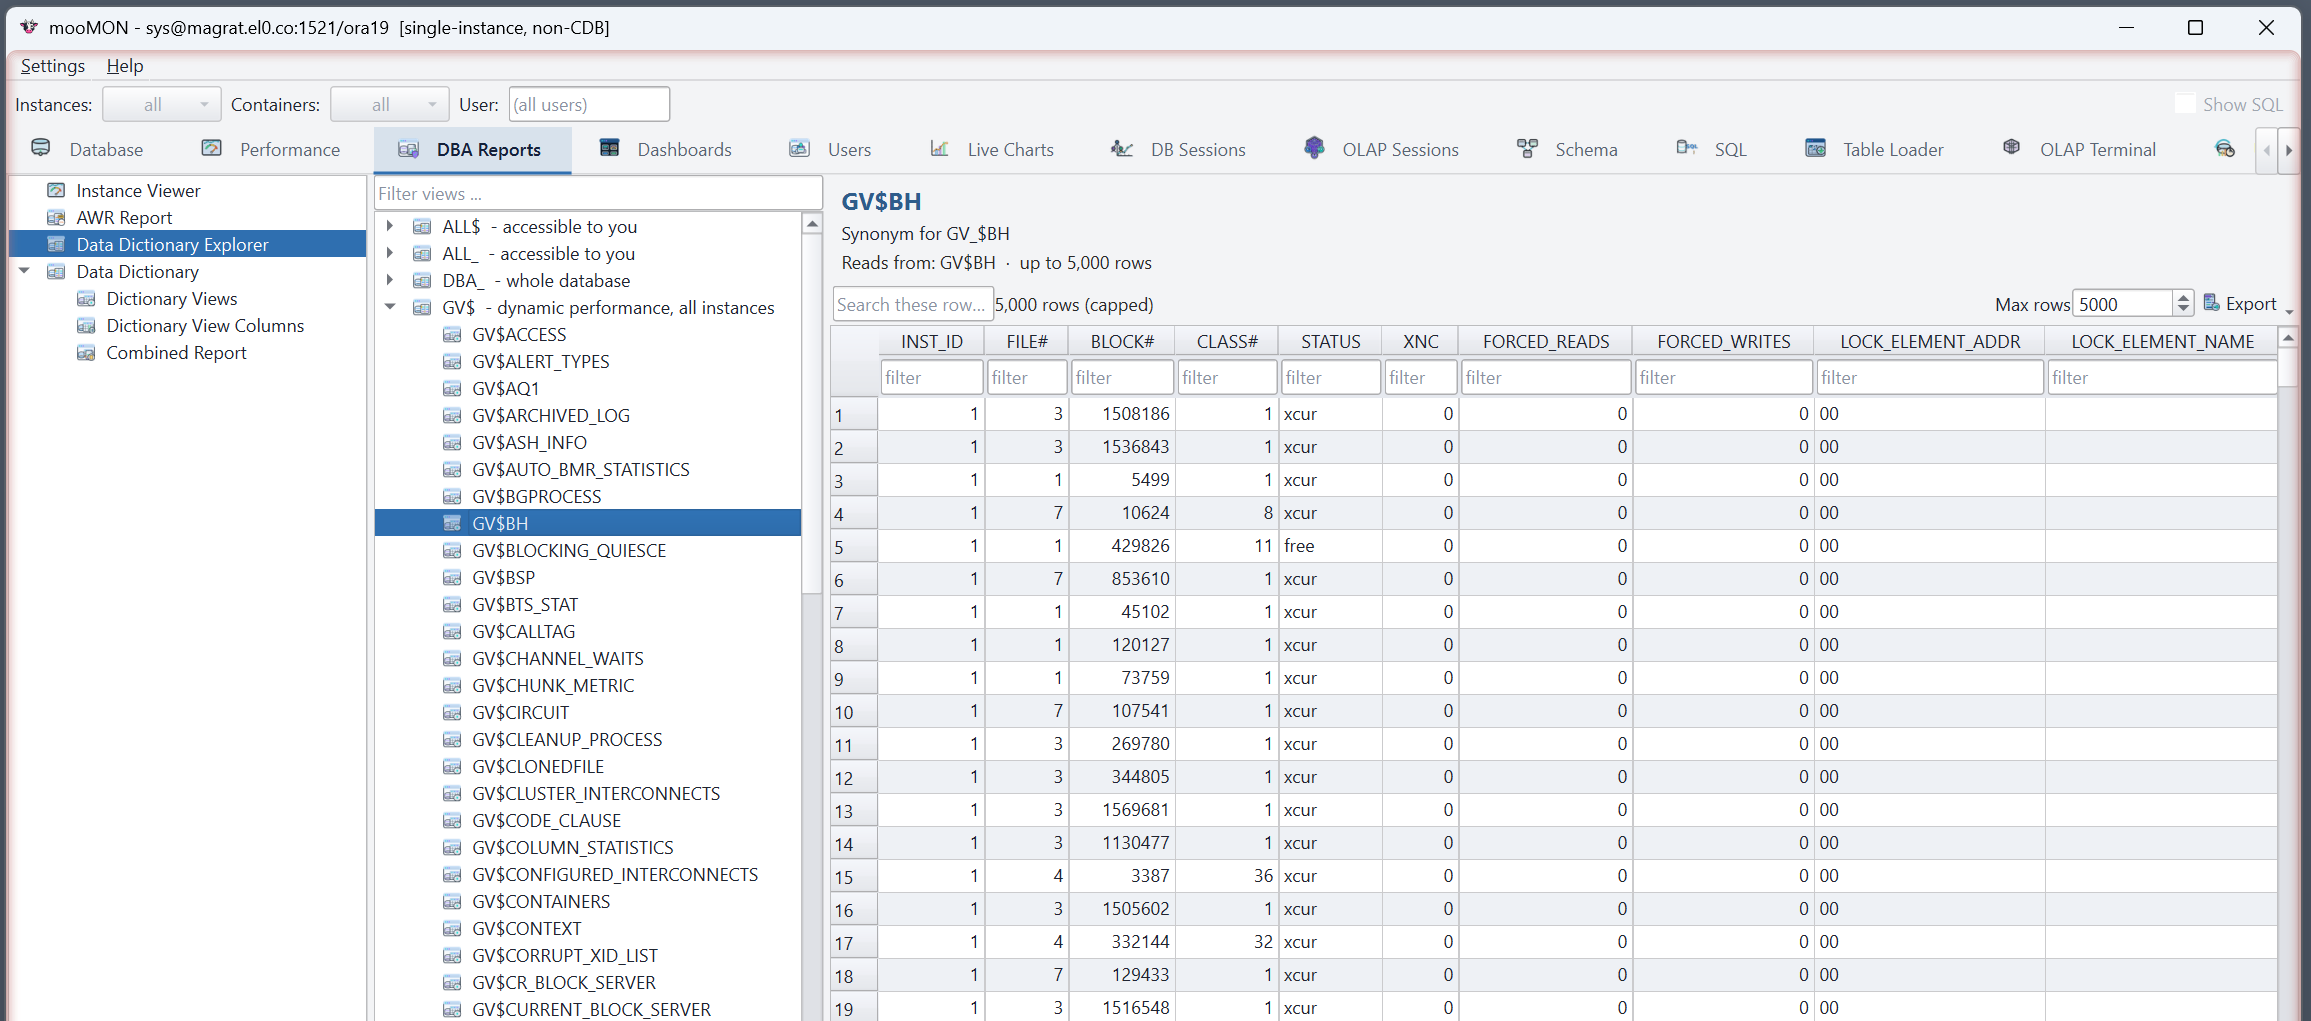Click the OLAP Sessions icon
This screenshot has height=1021, width=2311.
[1314, 149]
